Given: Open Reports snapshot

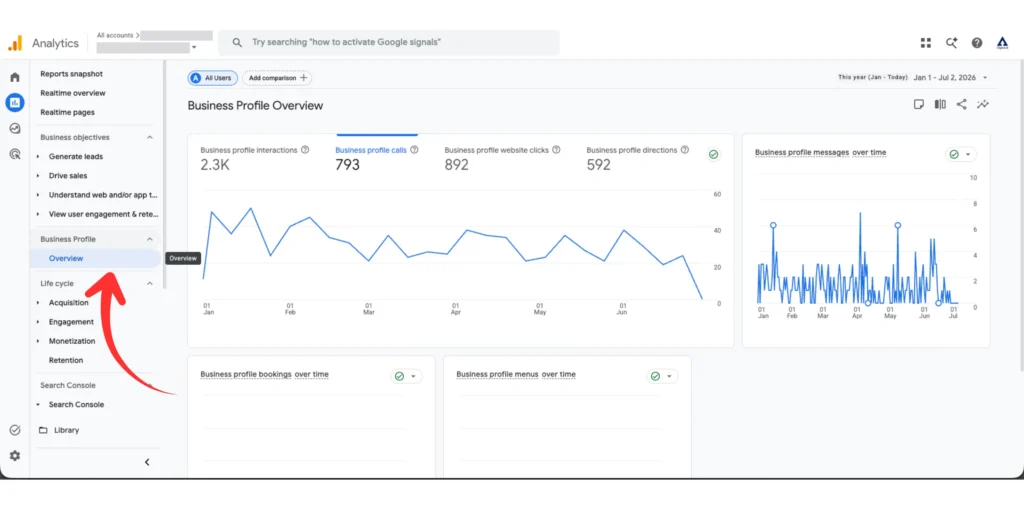Looking at the screenshot, I should point(71,74).
